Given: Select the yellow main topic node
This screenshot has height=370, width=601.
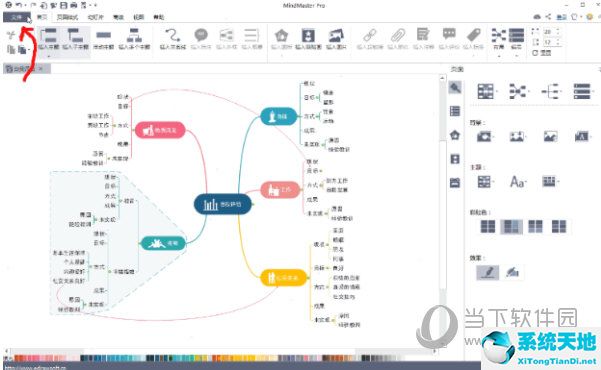Looking at the screenshot, I should (x=284, y=278).
